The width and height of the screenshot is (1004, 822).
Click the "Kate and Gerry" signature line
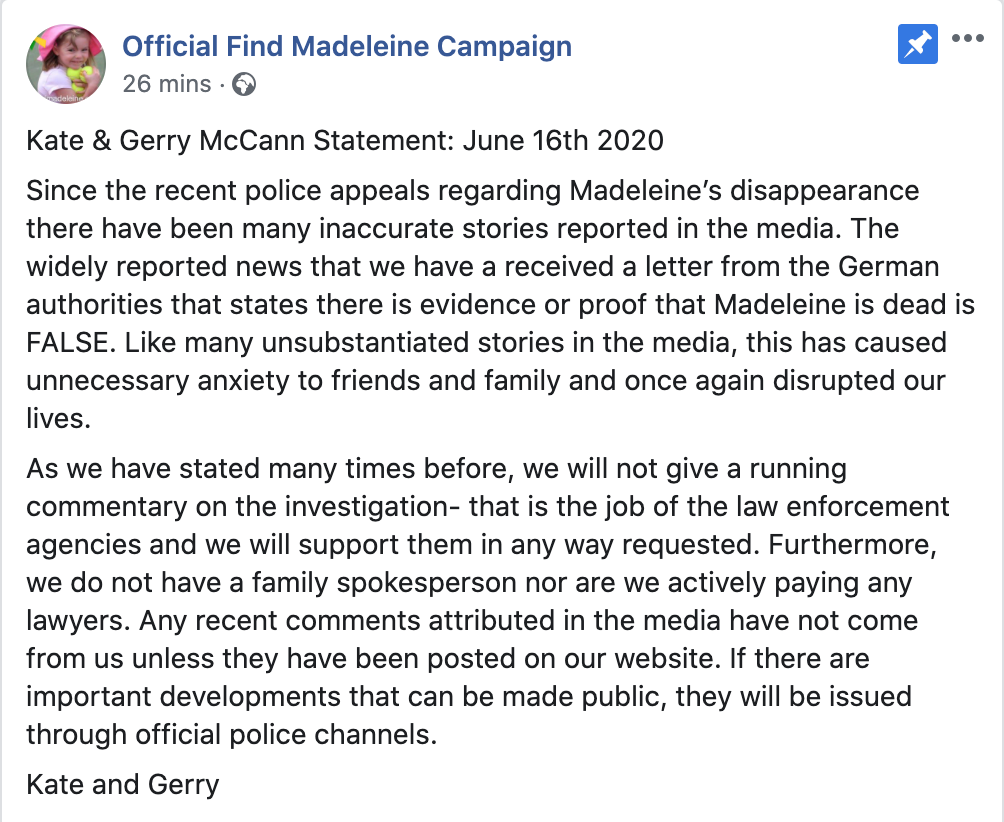122,783
